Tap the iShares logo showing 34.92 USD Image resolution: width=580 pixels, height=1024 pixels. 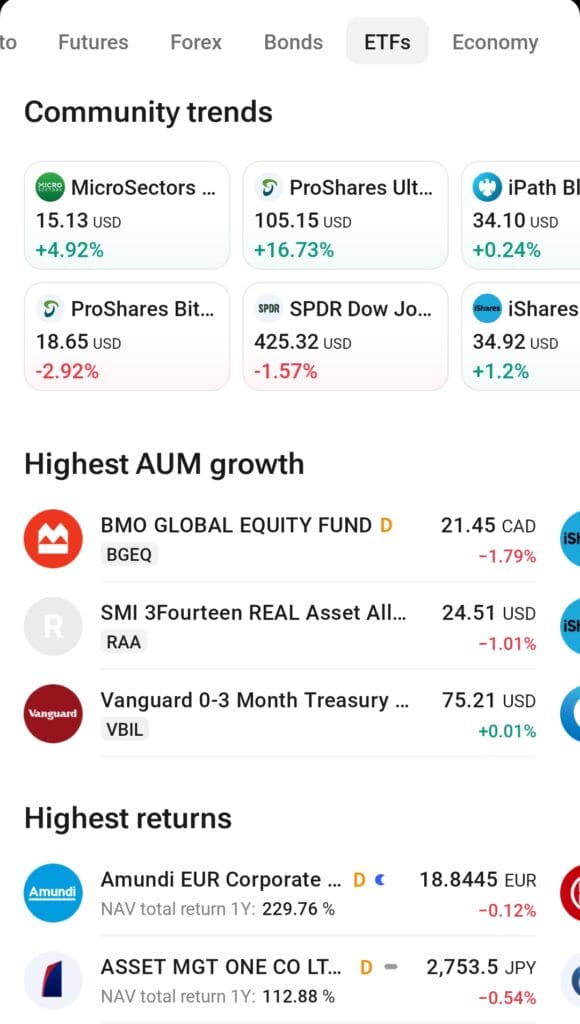point(487,309)
